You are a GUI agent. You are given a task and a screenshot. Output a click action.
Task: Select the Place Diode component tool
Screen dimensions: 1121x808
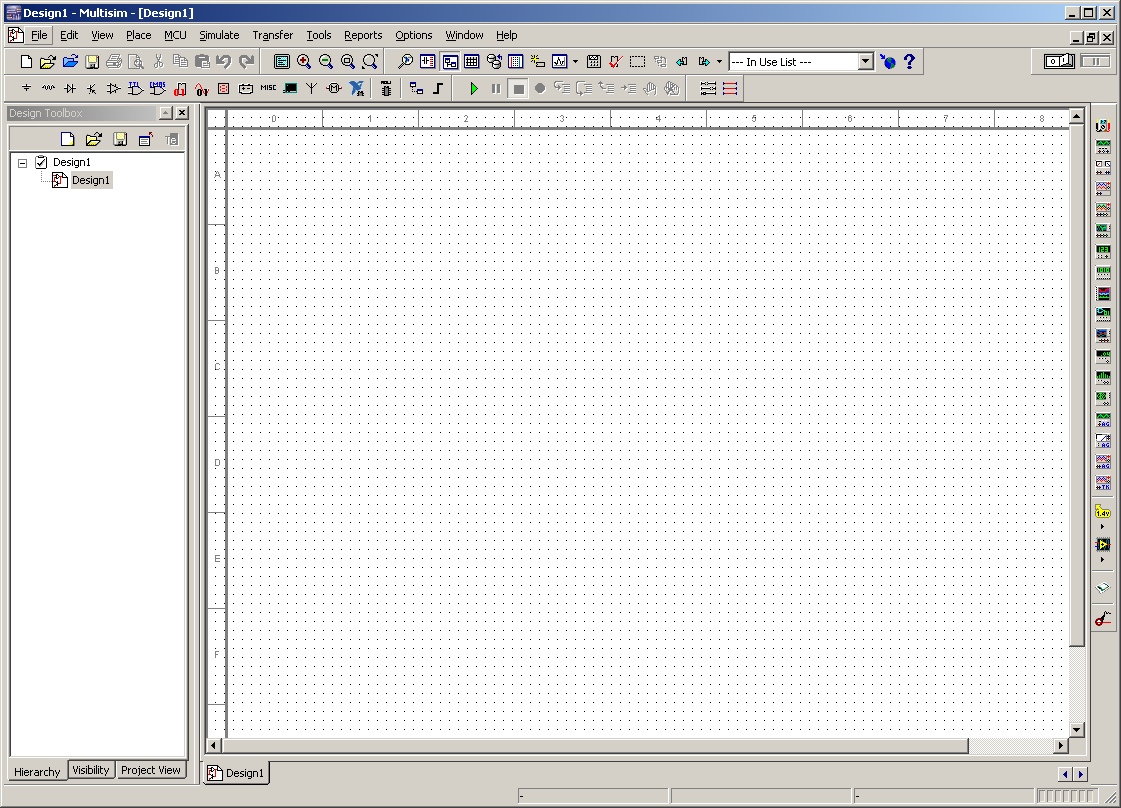point(70,89)
